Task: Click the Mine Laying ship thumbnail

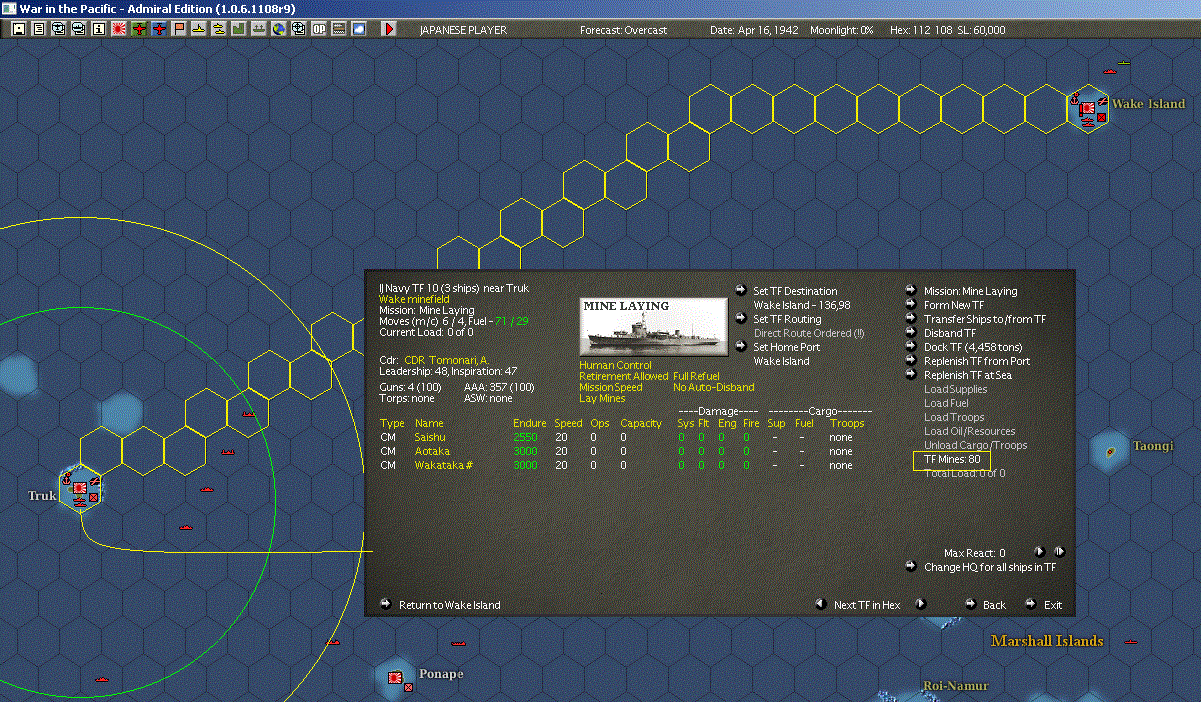Action: tap(654, 325)
